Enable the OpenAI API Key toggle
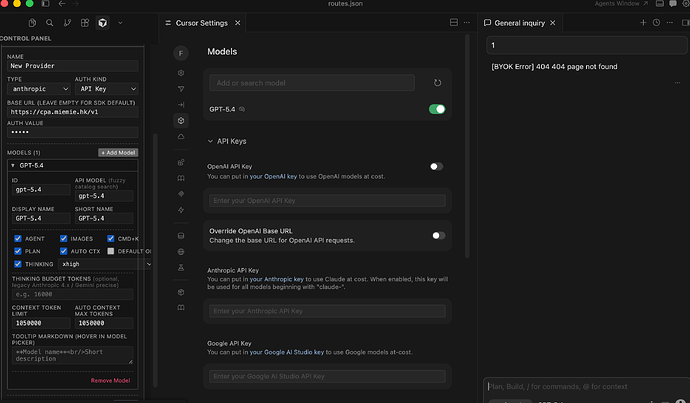The width and height of the screenshot is (690, 403). pos(436,166)
